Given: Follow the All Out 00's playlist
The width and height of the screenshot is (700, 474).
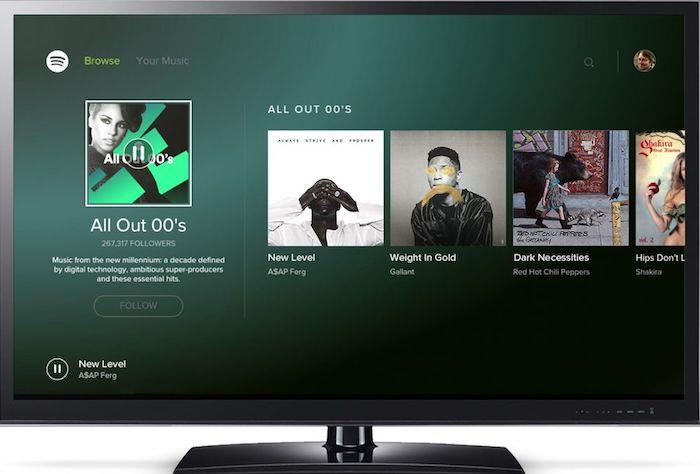Looking at the screenshot, I should pyautogui.click(x=138, y=306).
